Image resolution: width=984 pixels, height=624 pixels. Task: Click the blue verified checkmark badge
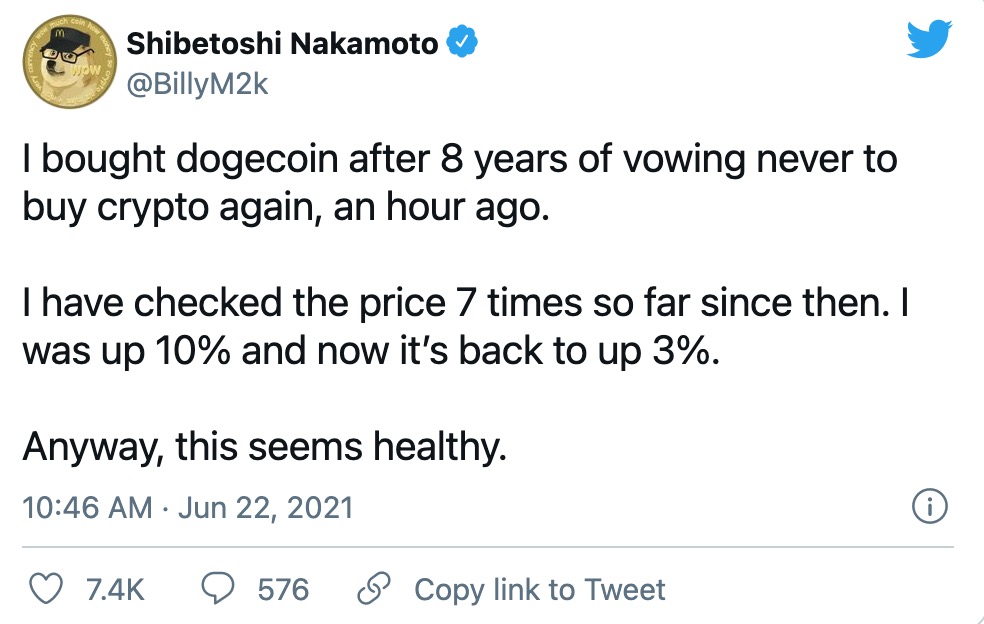462,42
